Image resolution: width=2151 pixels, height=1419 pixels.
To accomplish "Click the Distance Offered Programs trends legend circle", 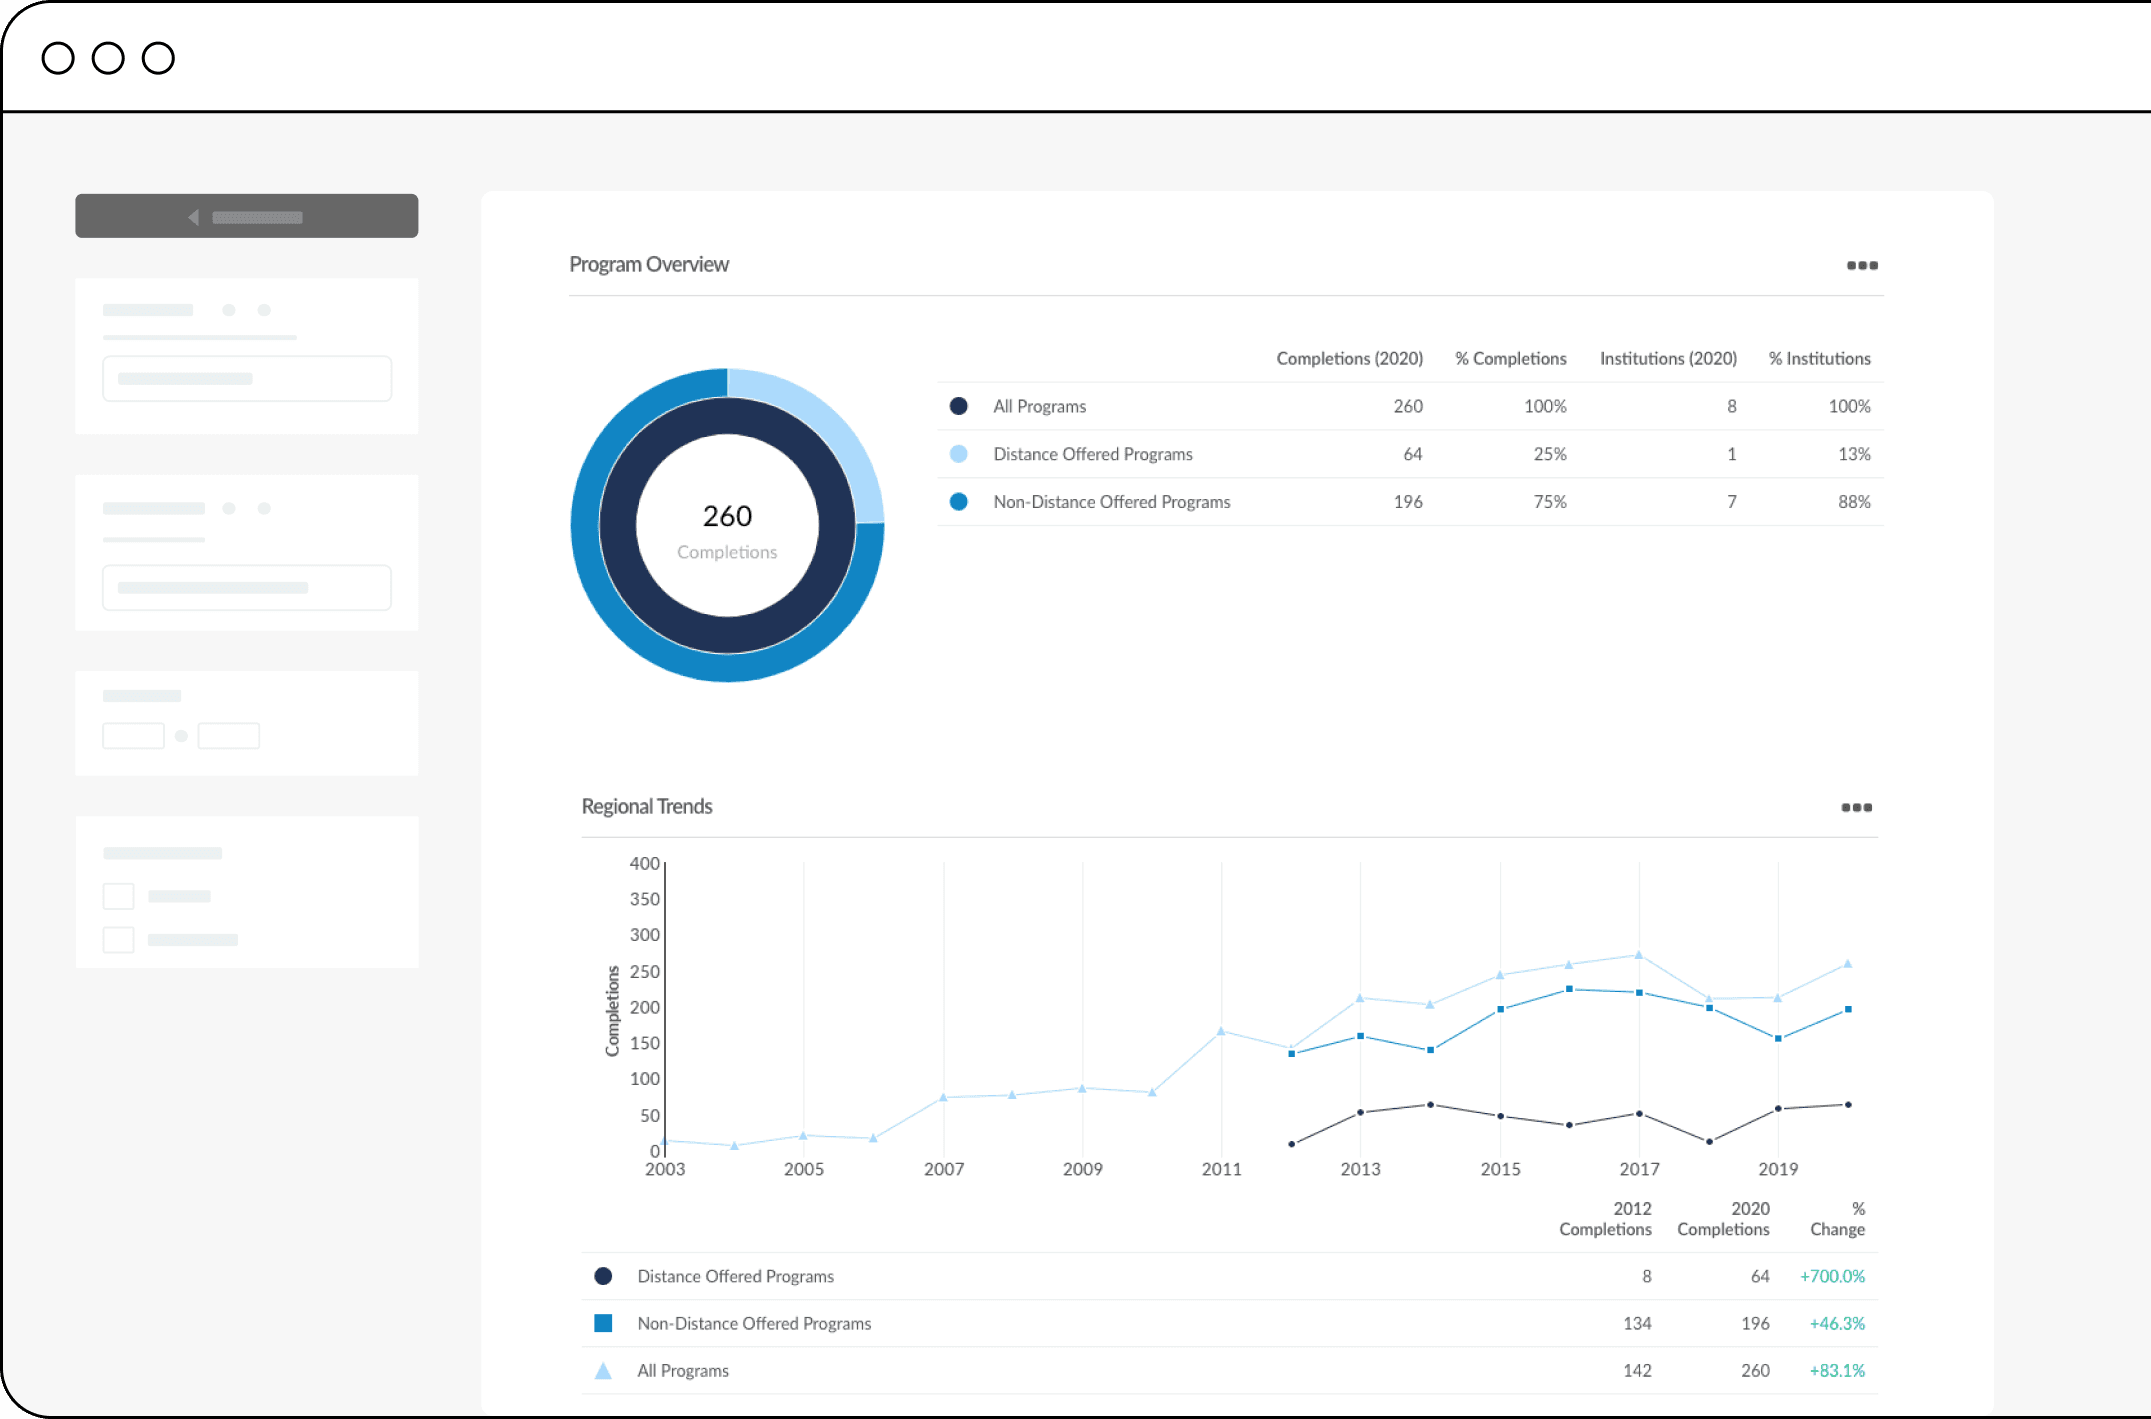I will (603, 1276).
